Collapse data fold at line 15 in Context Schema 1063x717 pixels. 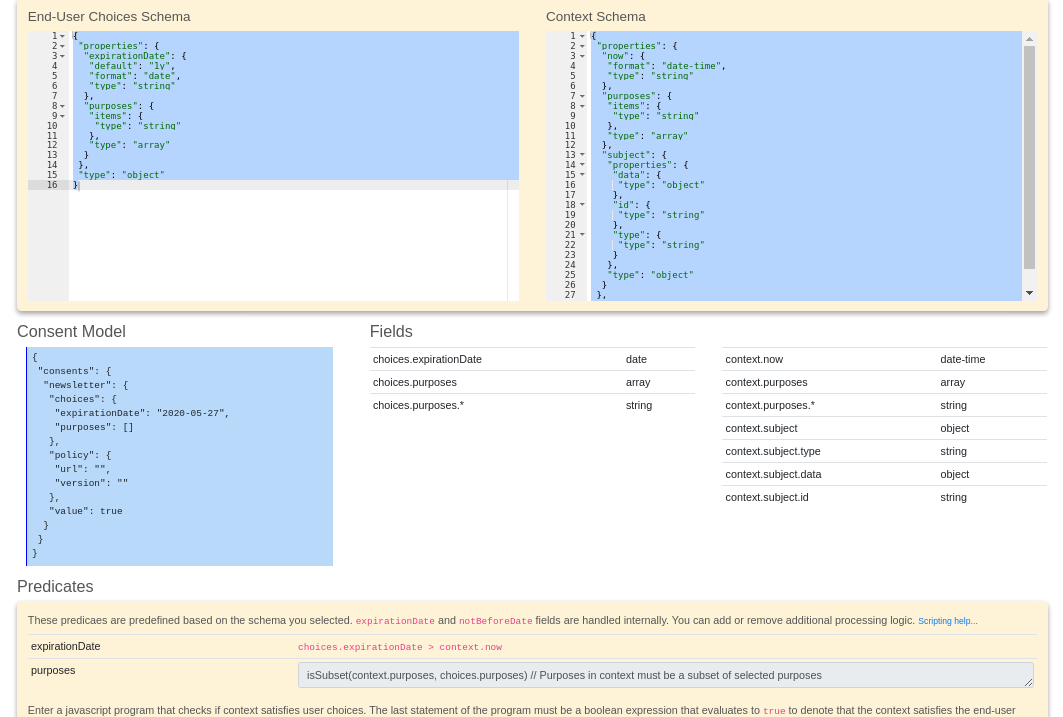click(582, 175)
